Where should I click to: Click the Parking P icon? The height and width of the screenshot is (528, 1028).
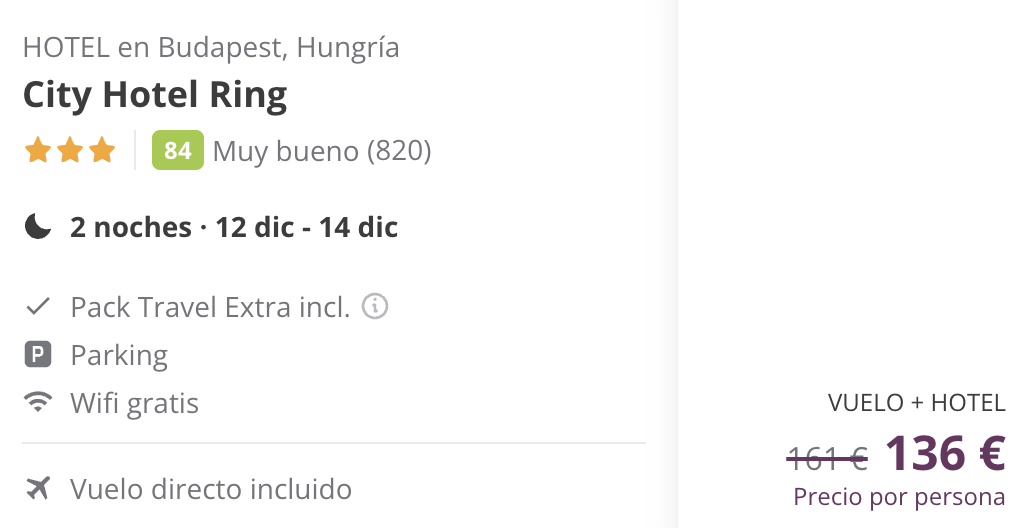click(37, 355)
